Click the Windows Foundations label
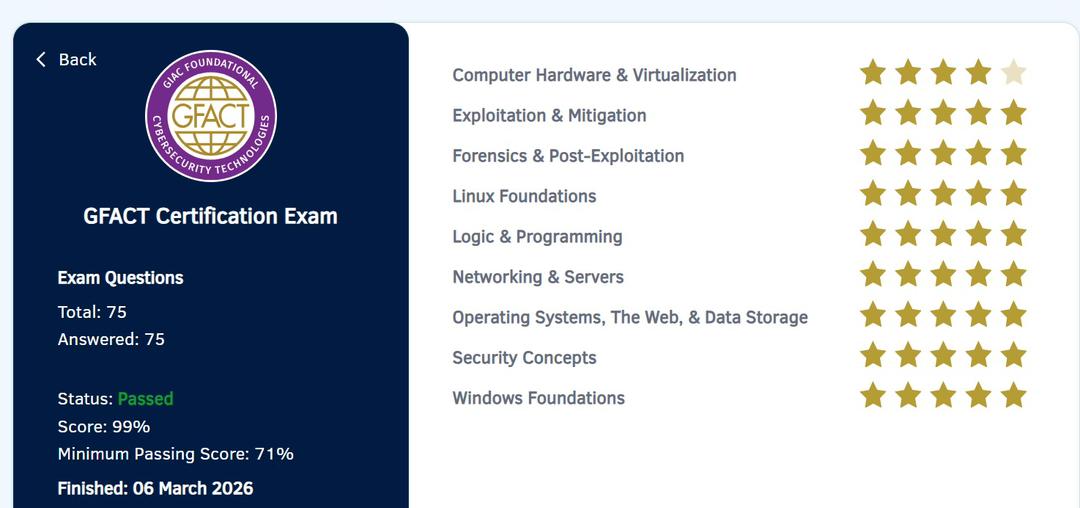1080x508 pixels. click(539, 399)
